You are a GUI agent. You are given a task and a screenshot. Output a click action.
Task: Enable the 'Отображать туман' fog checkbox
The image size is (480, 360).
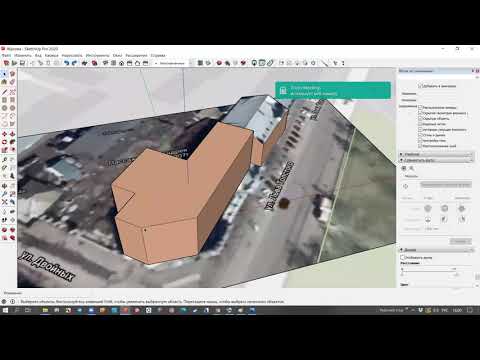tap(402, 257)
